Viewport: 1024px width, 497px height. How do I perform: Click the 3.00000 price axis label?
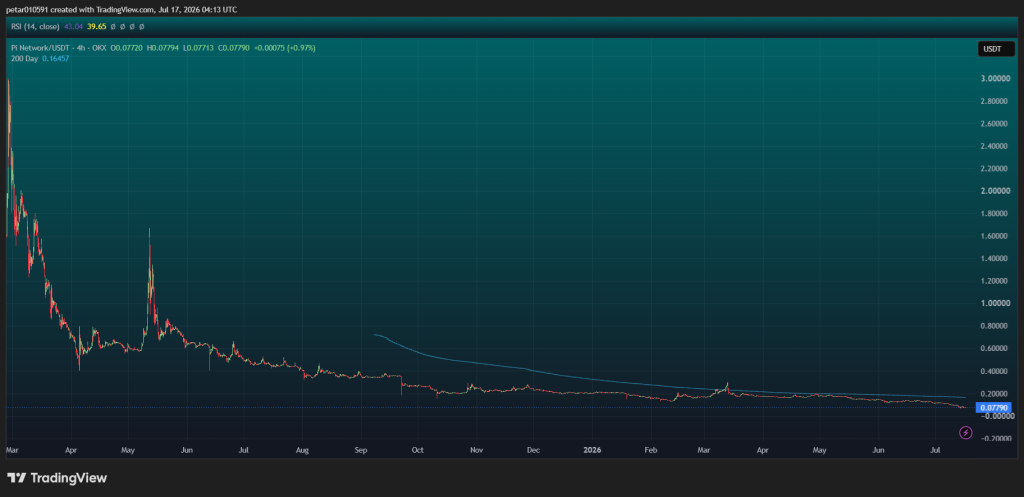point(996,78)
